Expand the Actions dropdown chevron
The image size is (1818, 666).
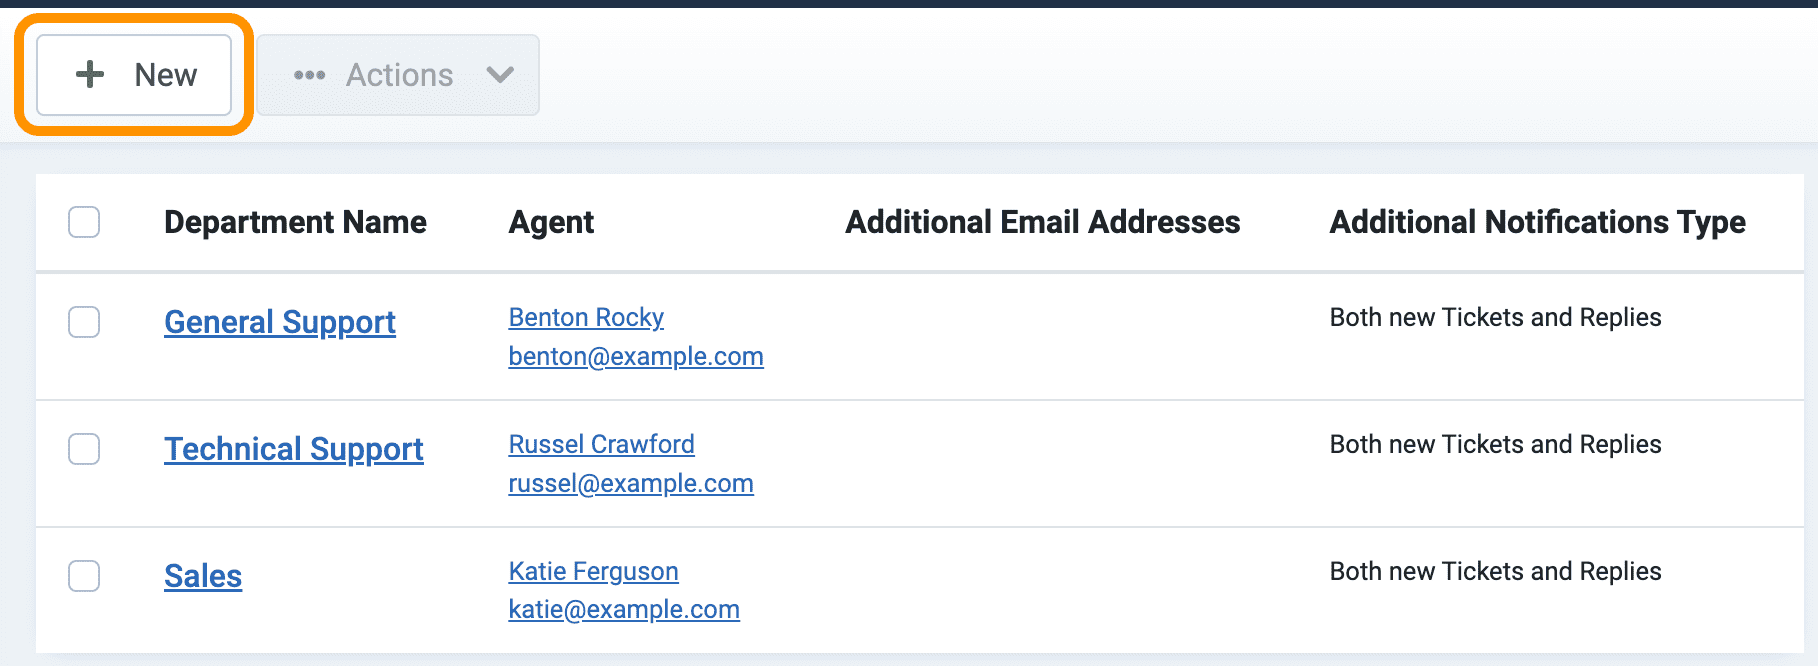(x=500, y=75)
